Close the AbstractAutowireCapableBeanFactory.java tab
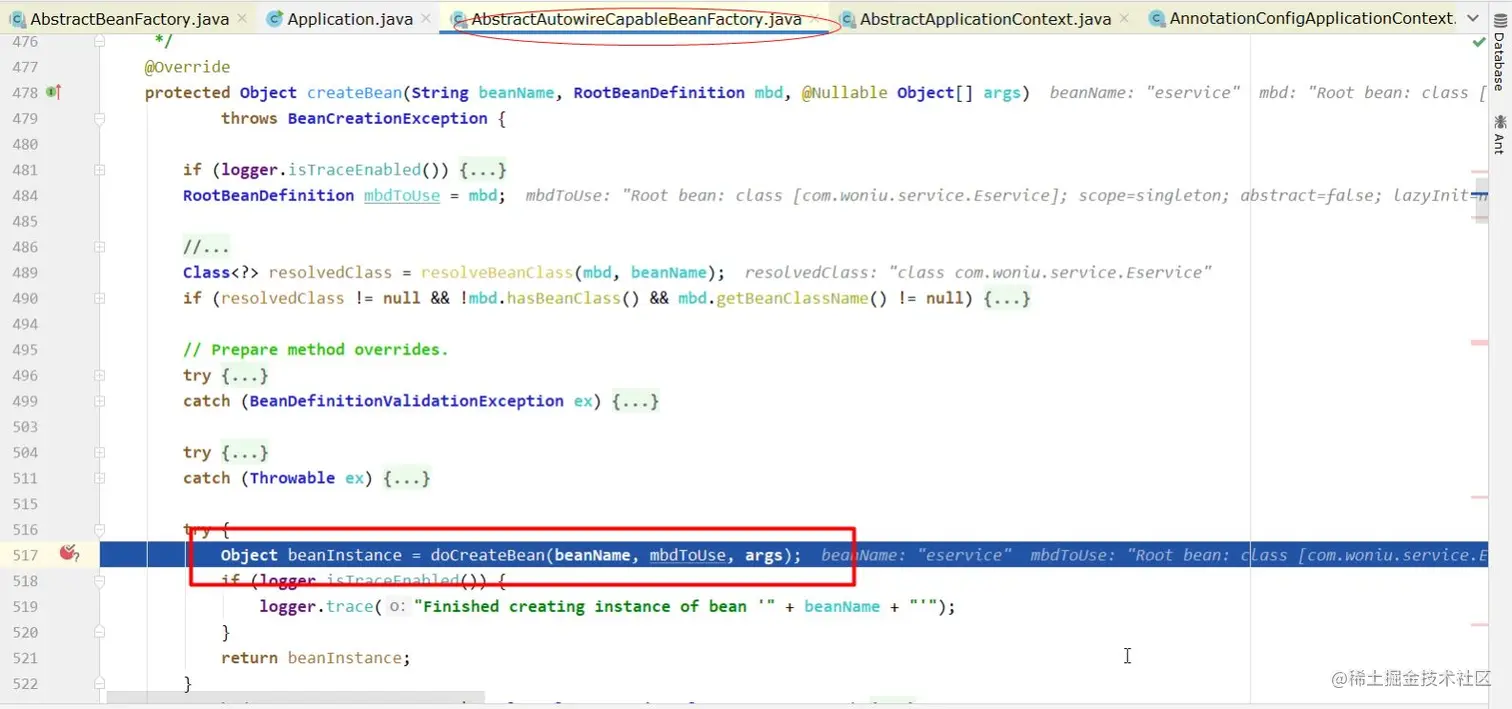 [815, 19]
